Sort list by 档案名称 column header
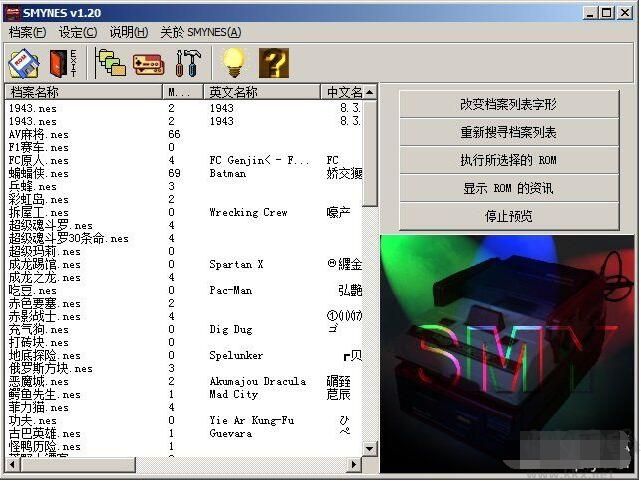This screenshot has height=481, width=641. [x=84, y=92]
